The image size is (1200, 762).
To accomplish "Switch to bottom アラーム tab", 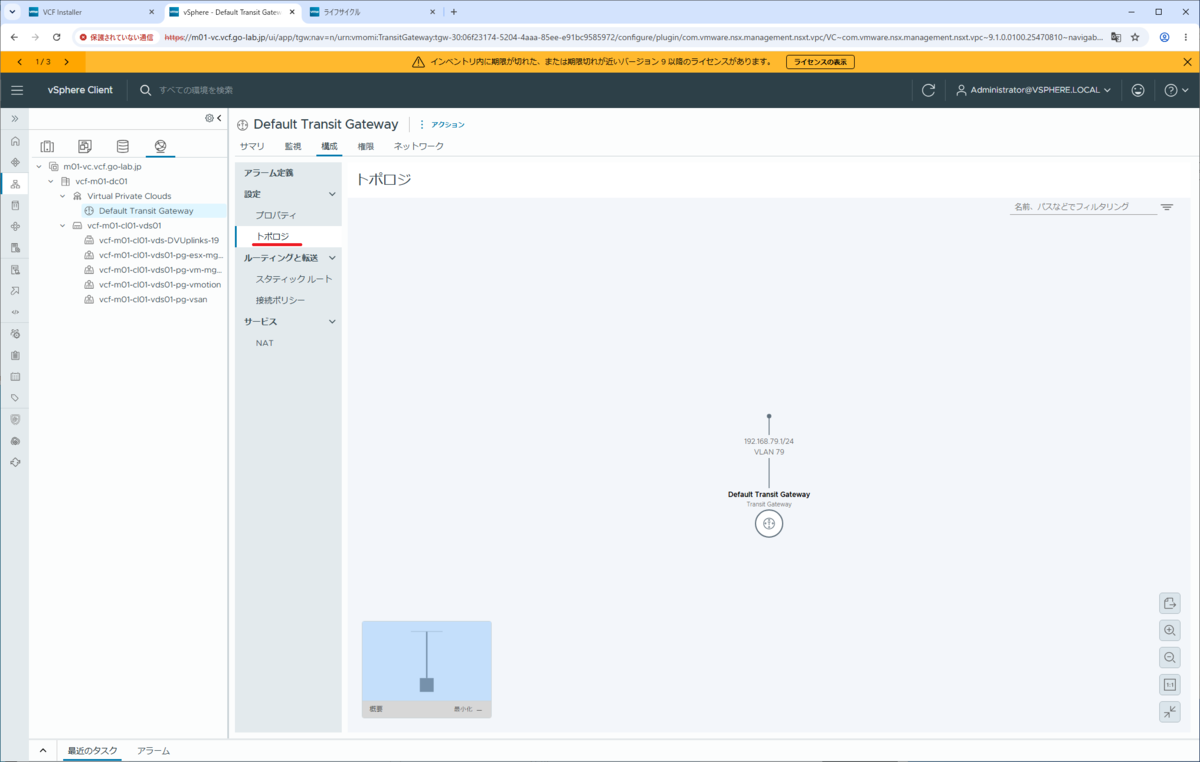I will click(x=153, y=750).
